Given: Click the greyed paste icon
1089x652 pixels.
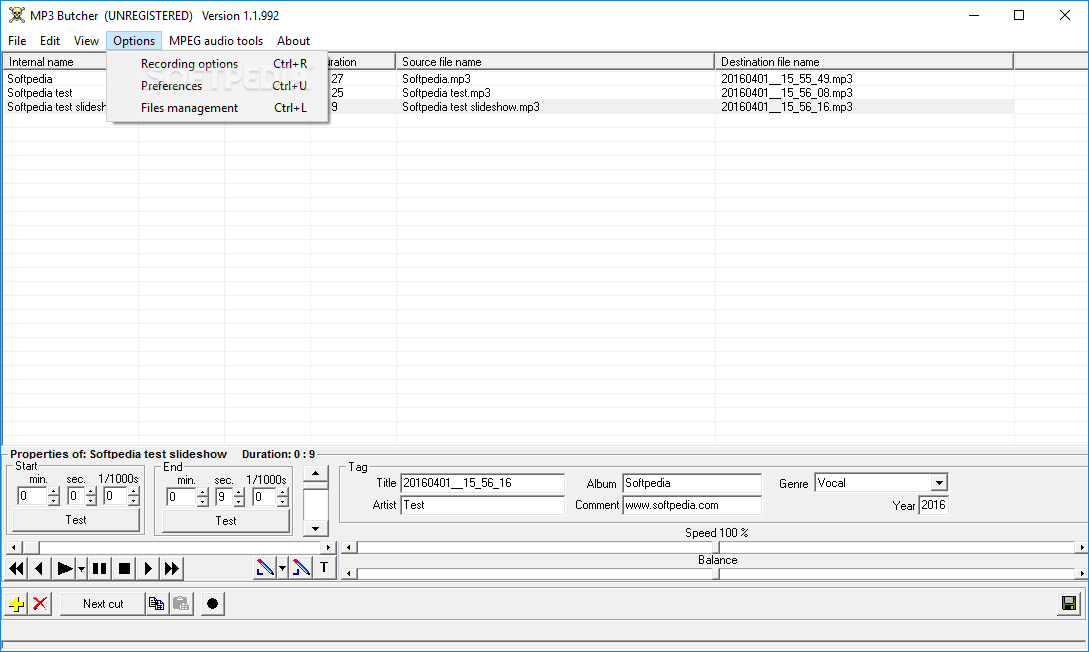Looking at the screenshot, I should point(181,604).
